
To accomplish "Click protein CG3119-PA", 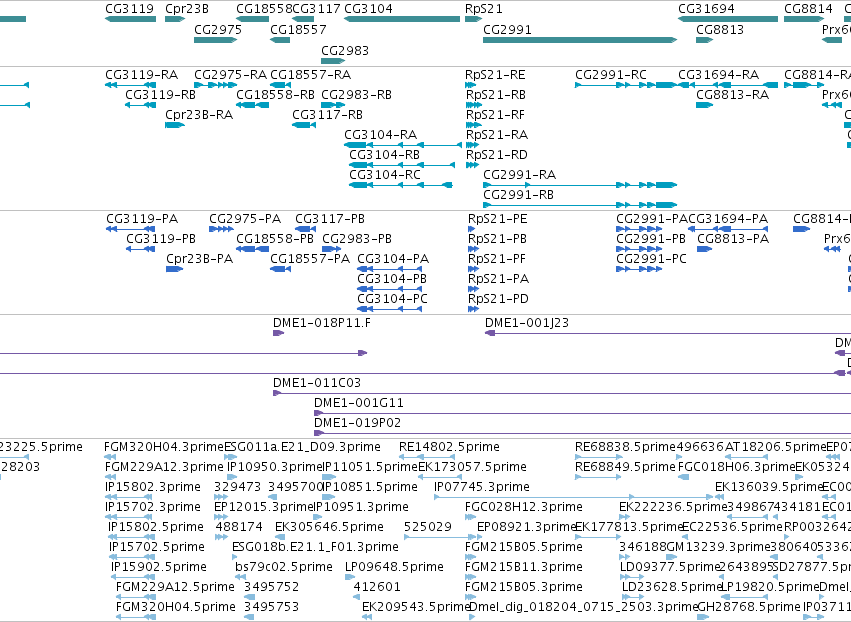I will point(142,219).
